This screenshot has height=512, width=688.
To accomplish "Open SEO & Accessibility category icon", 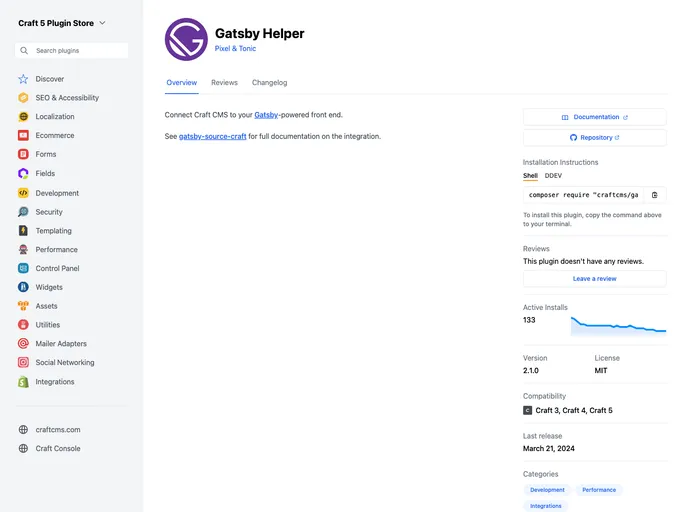I will [23, 97].
